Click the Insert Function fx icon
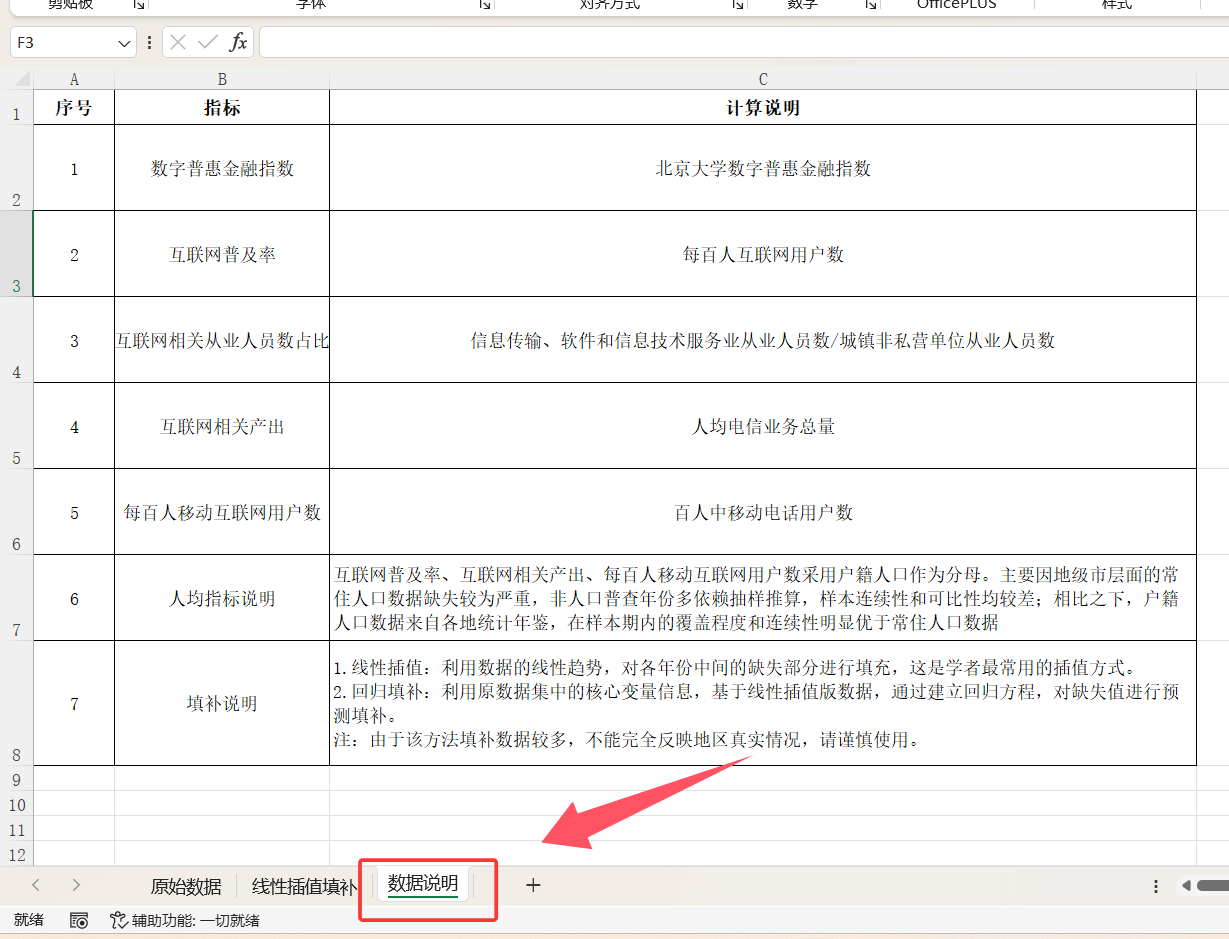 [238, 42]
